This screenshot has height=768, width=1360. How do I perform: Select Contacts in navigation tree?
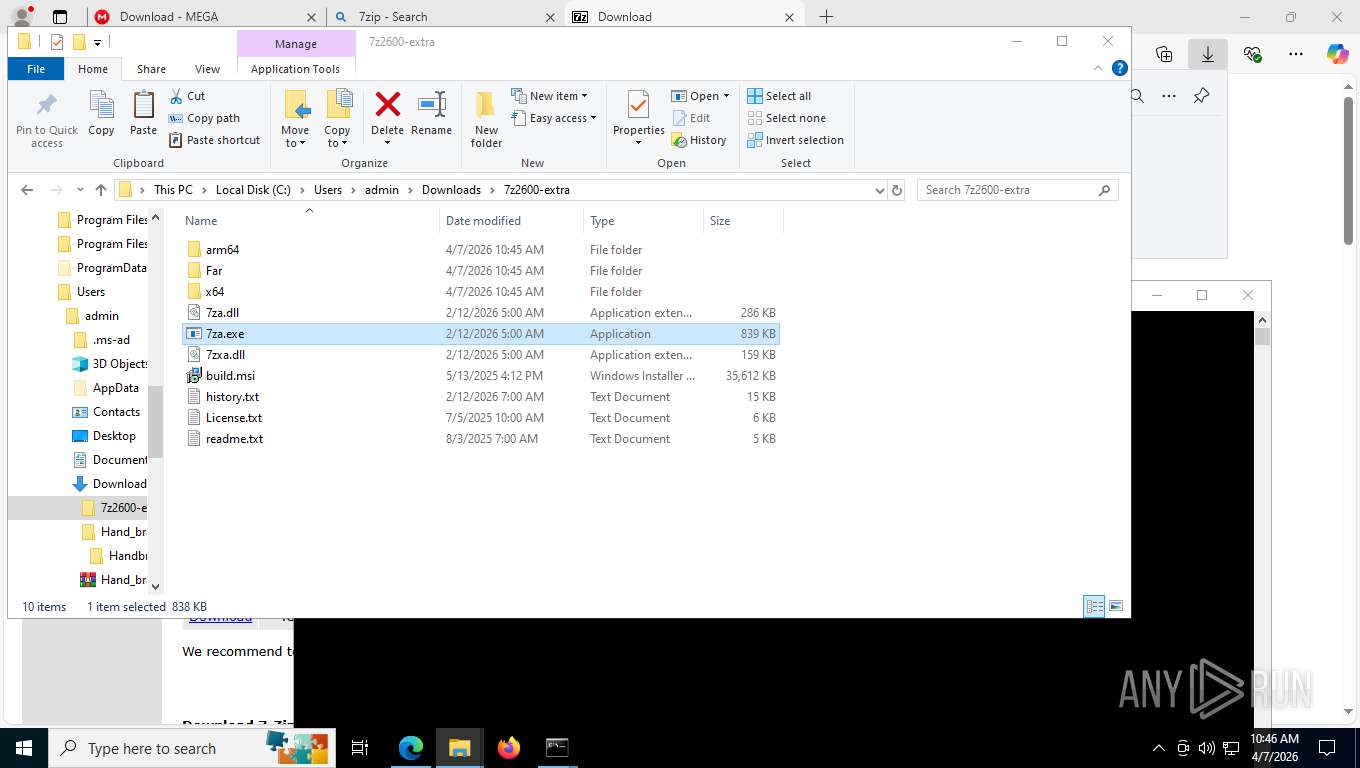(106, 412)
